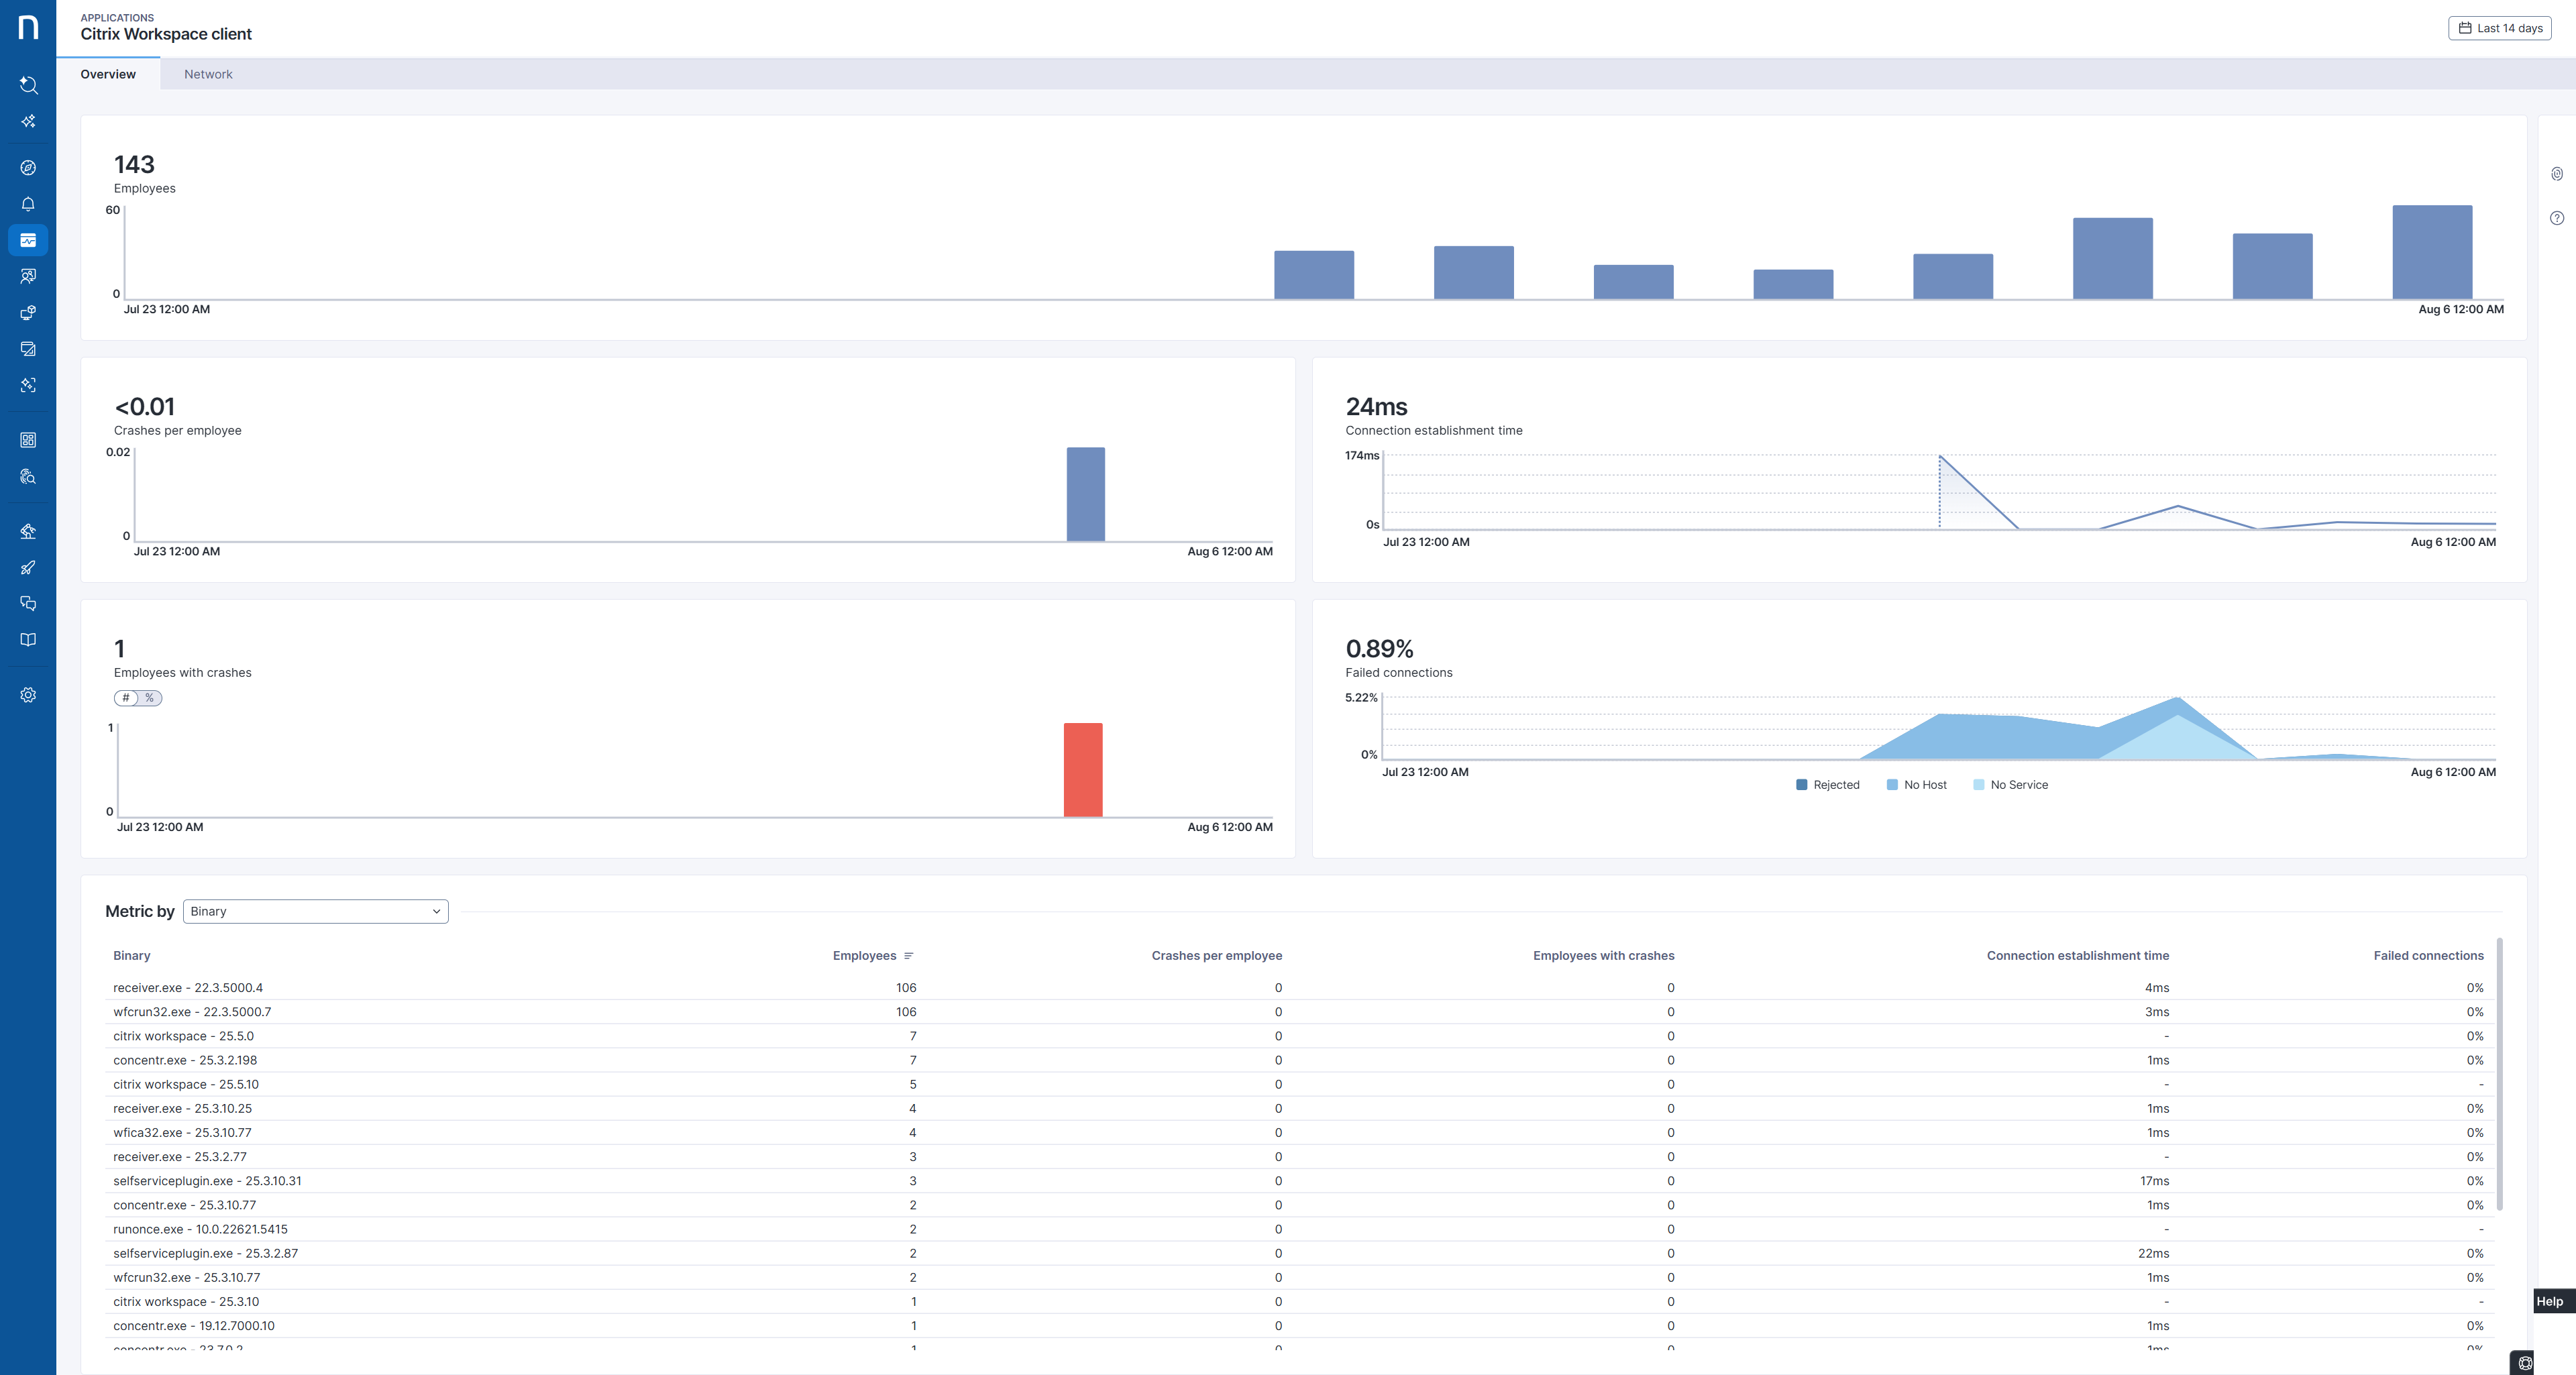Switch crashes chart to percent (%) view
Viewport: 2576px width, 1375px height.
149,698
